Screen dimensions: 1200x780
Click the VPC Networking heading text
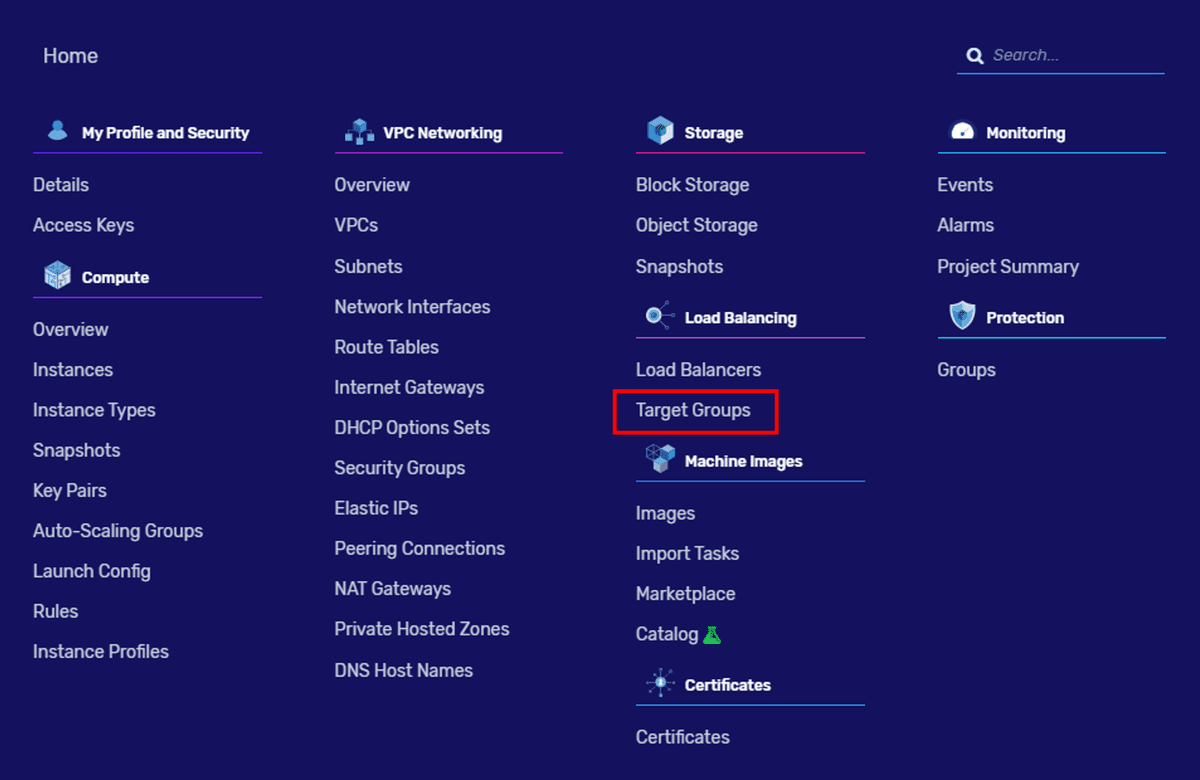click(x=443, y=133)
